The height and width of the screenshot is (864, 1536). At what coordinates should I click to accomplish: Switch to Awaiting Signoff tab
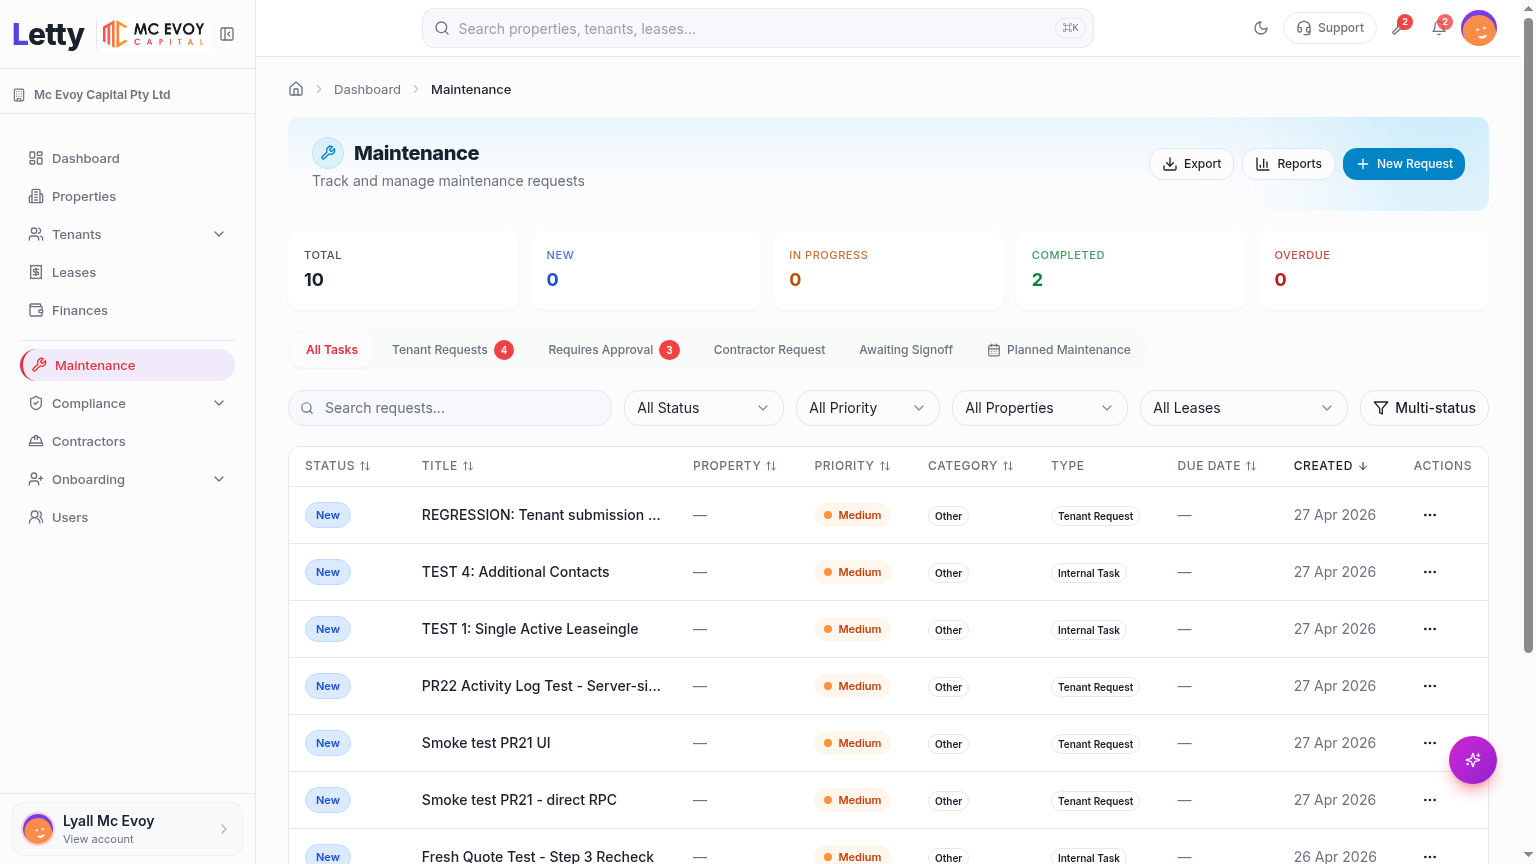(906, 350)
